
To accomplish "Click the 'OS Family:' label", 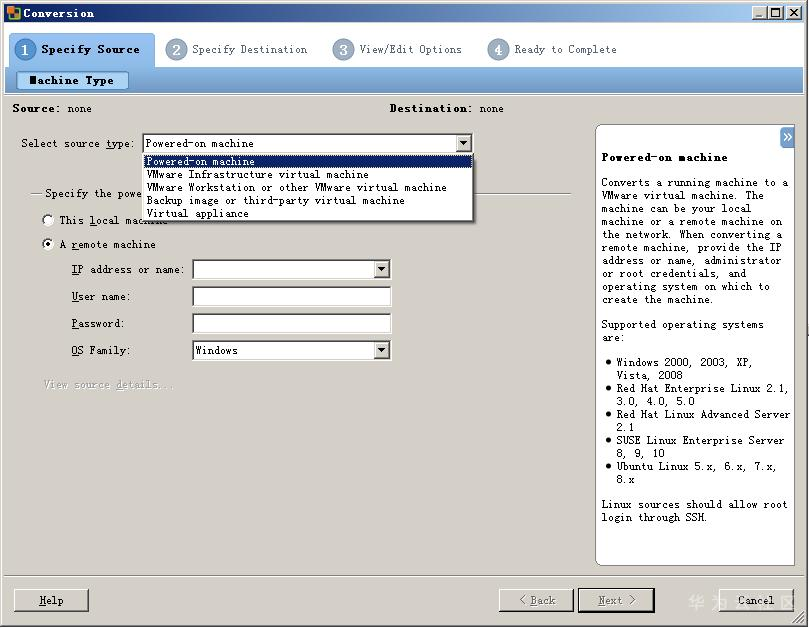I will [x=101, y=350].
